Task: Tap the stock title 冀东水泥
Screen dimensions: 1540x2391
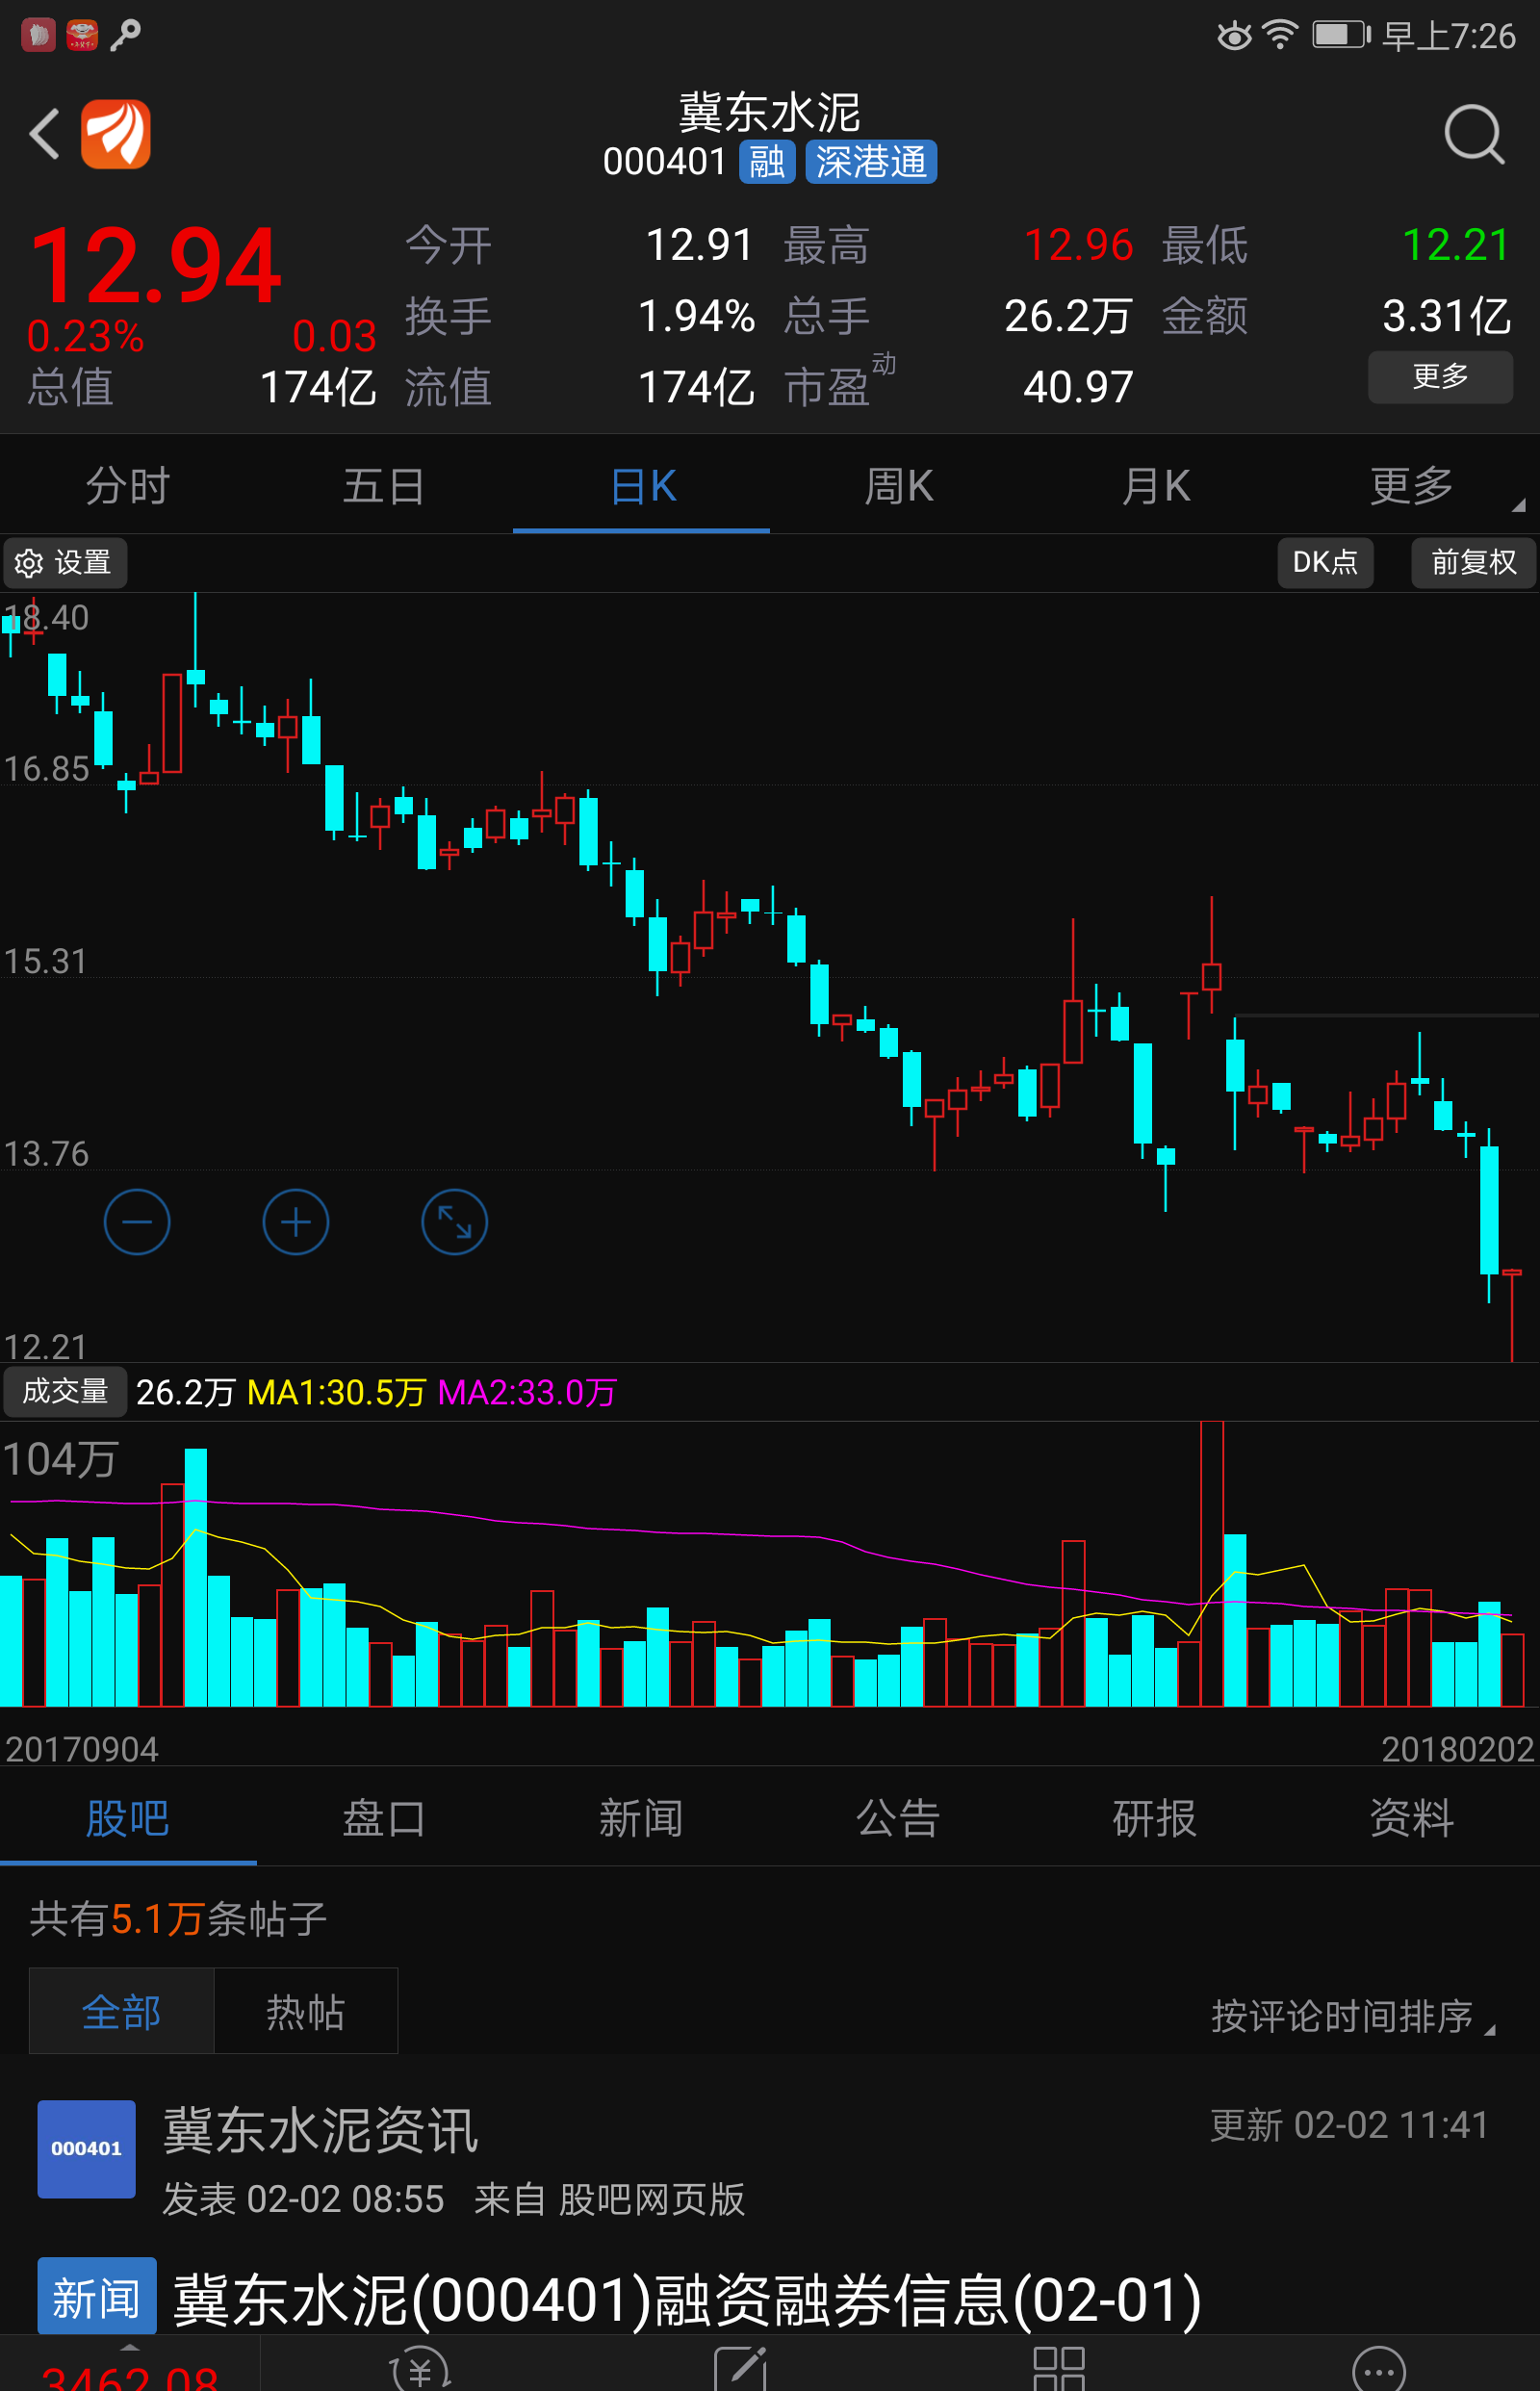Action: pyautogui.click(x=769, y=112)
